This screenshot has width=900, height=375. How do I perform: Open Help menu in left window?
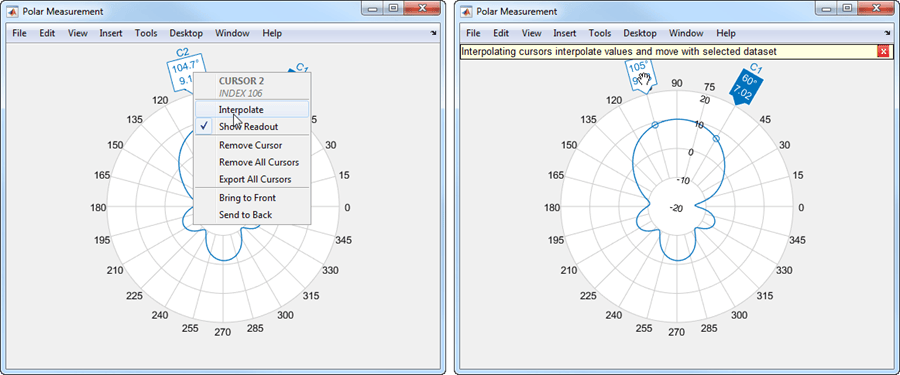(x=272, y=33)
